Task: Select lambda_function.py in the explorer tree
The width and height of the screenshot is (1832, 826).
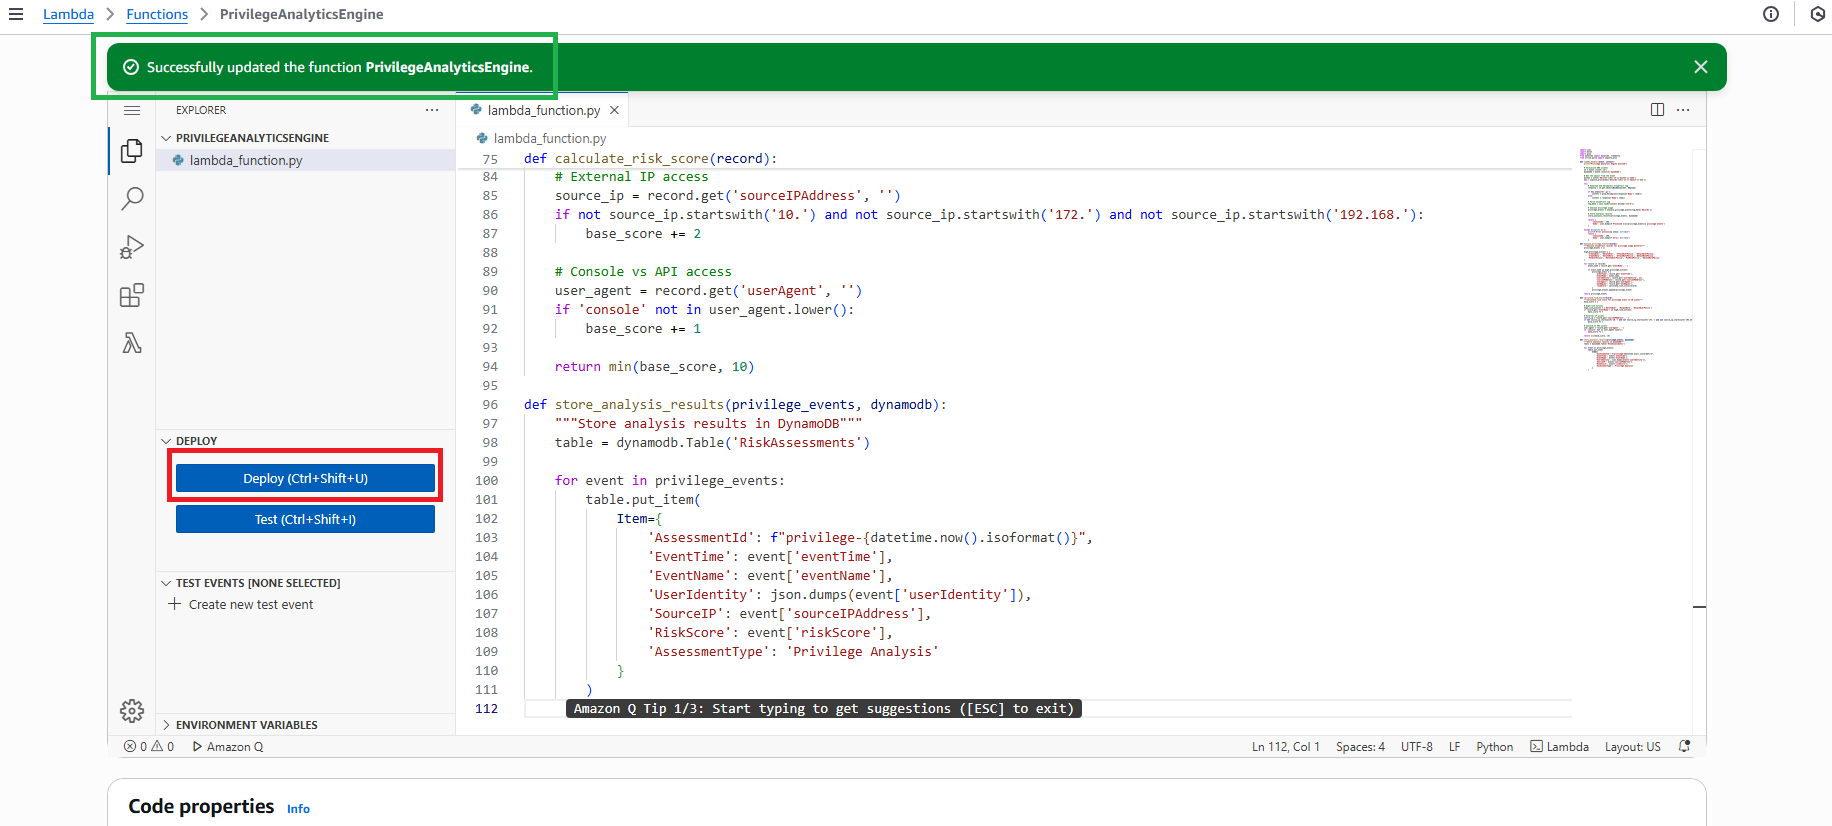Action: pos(305,160)
